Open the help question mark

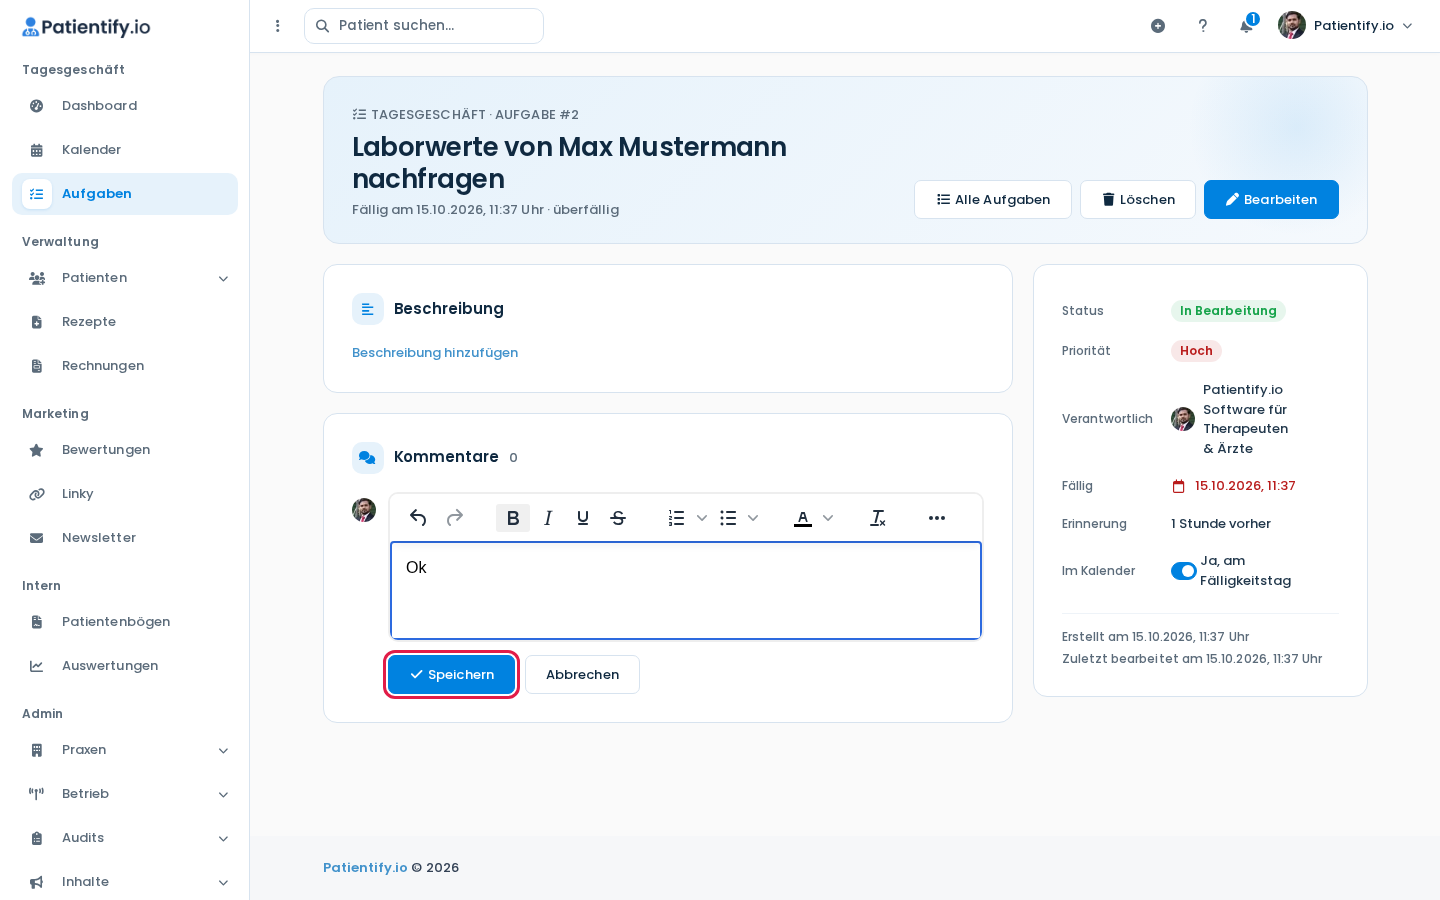(1203, 26)
